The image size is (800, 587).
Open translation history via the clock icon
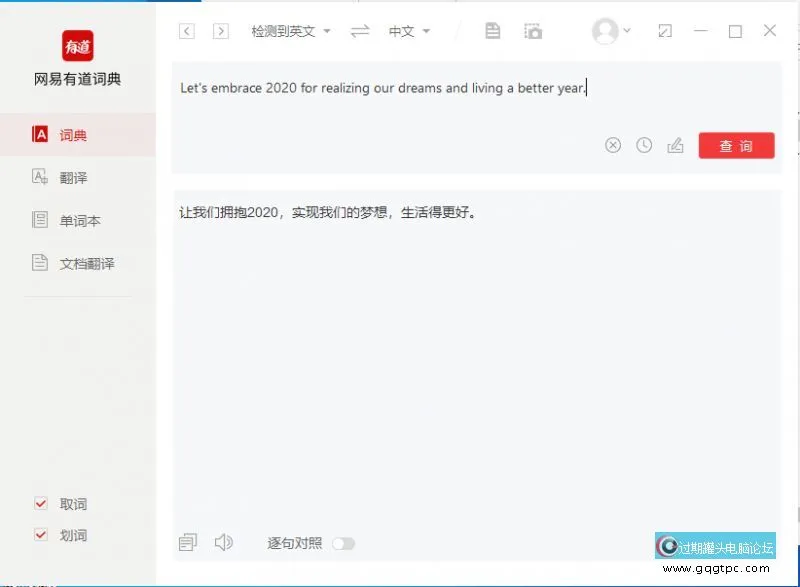pyautogui.click(x=643, y=144)
